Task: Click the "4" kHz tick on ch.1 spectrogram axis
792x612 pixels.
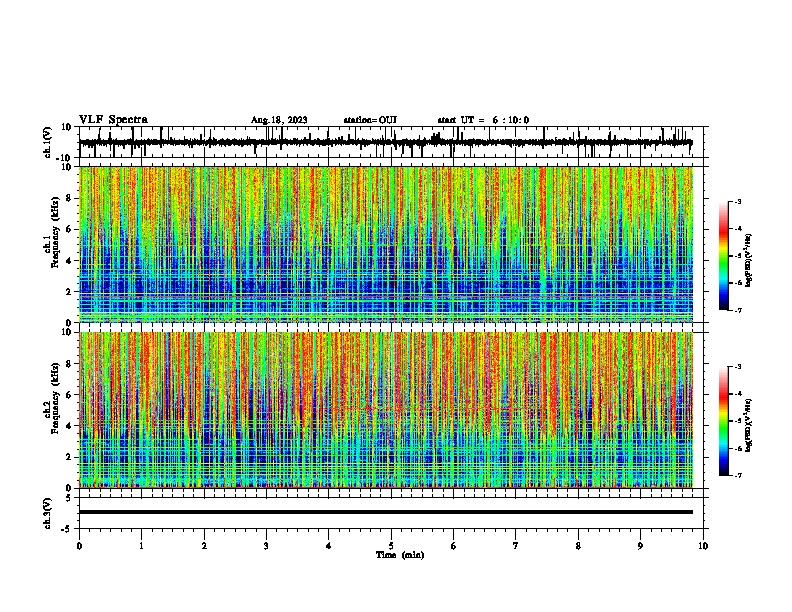Action: click(x=69, y=261)
